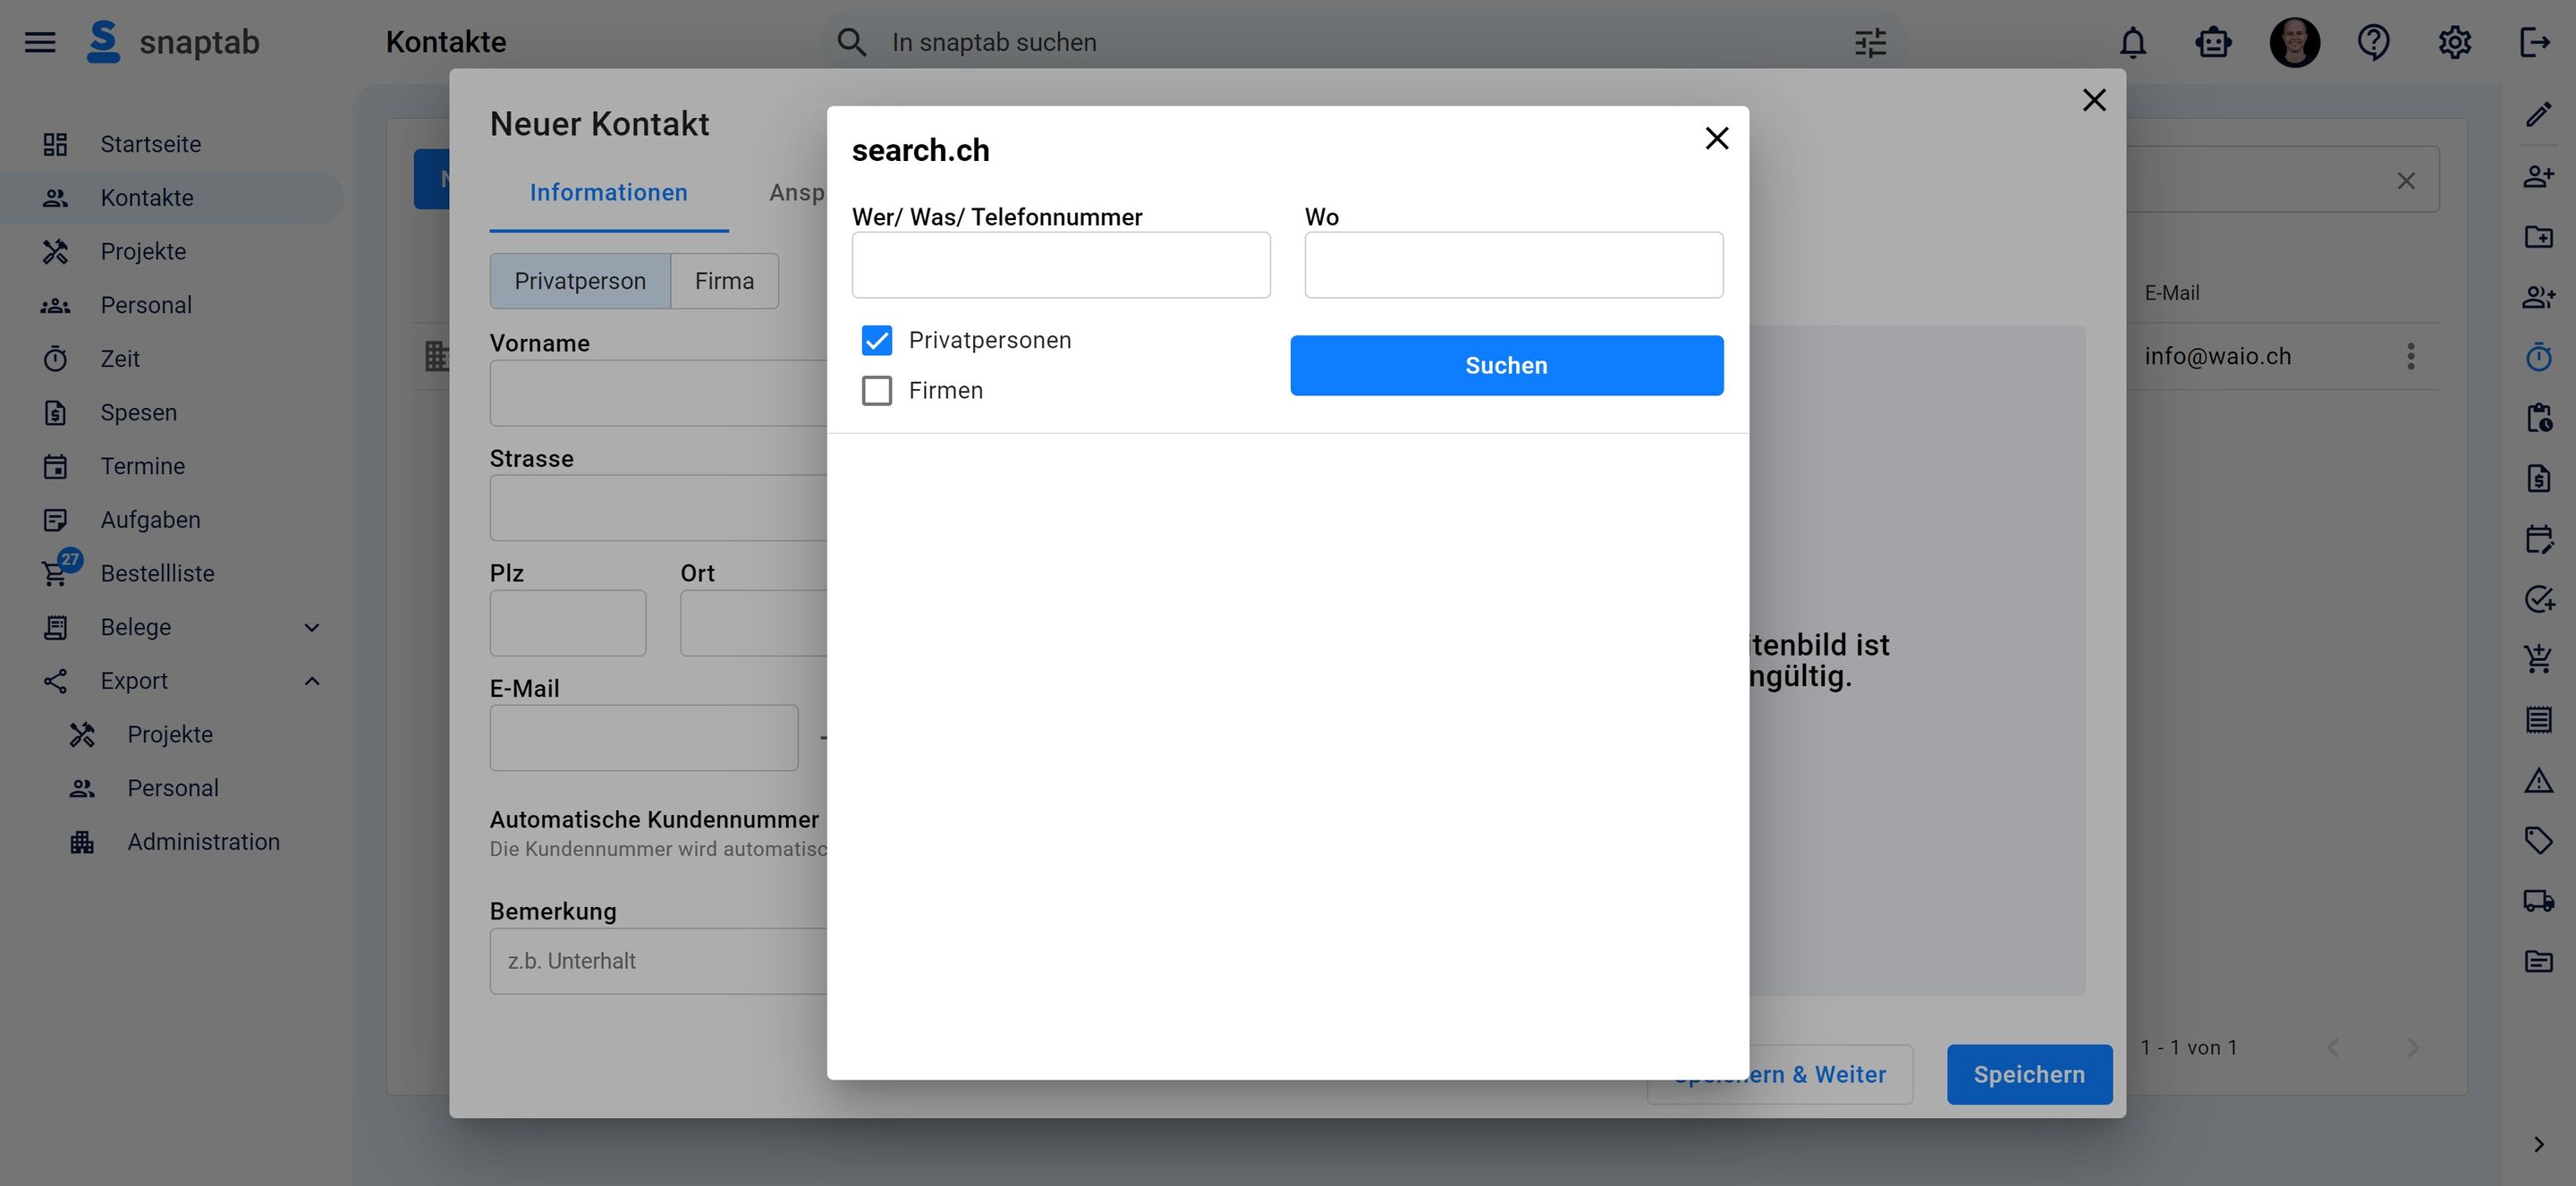Open Termine in sidebar

[x=172, y=466]
